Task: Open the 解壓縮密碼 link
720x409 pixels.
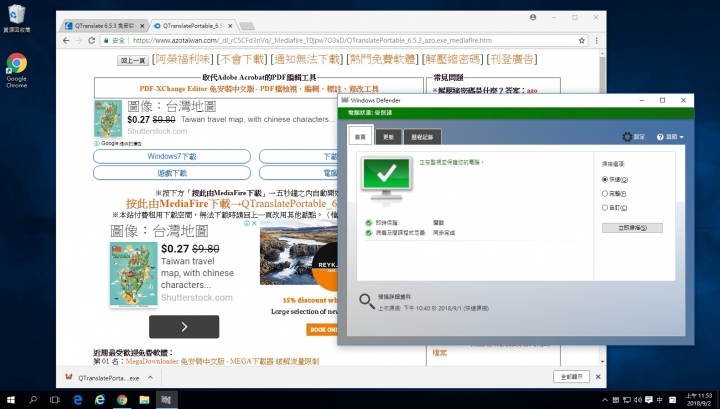Action: [x=453, y=59]
